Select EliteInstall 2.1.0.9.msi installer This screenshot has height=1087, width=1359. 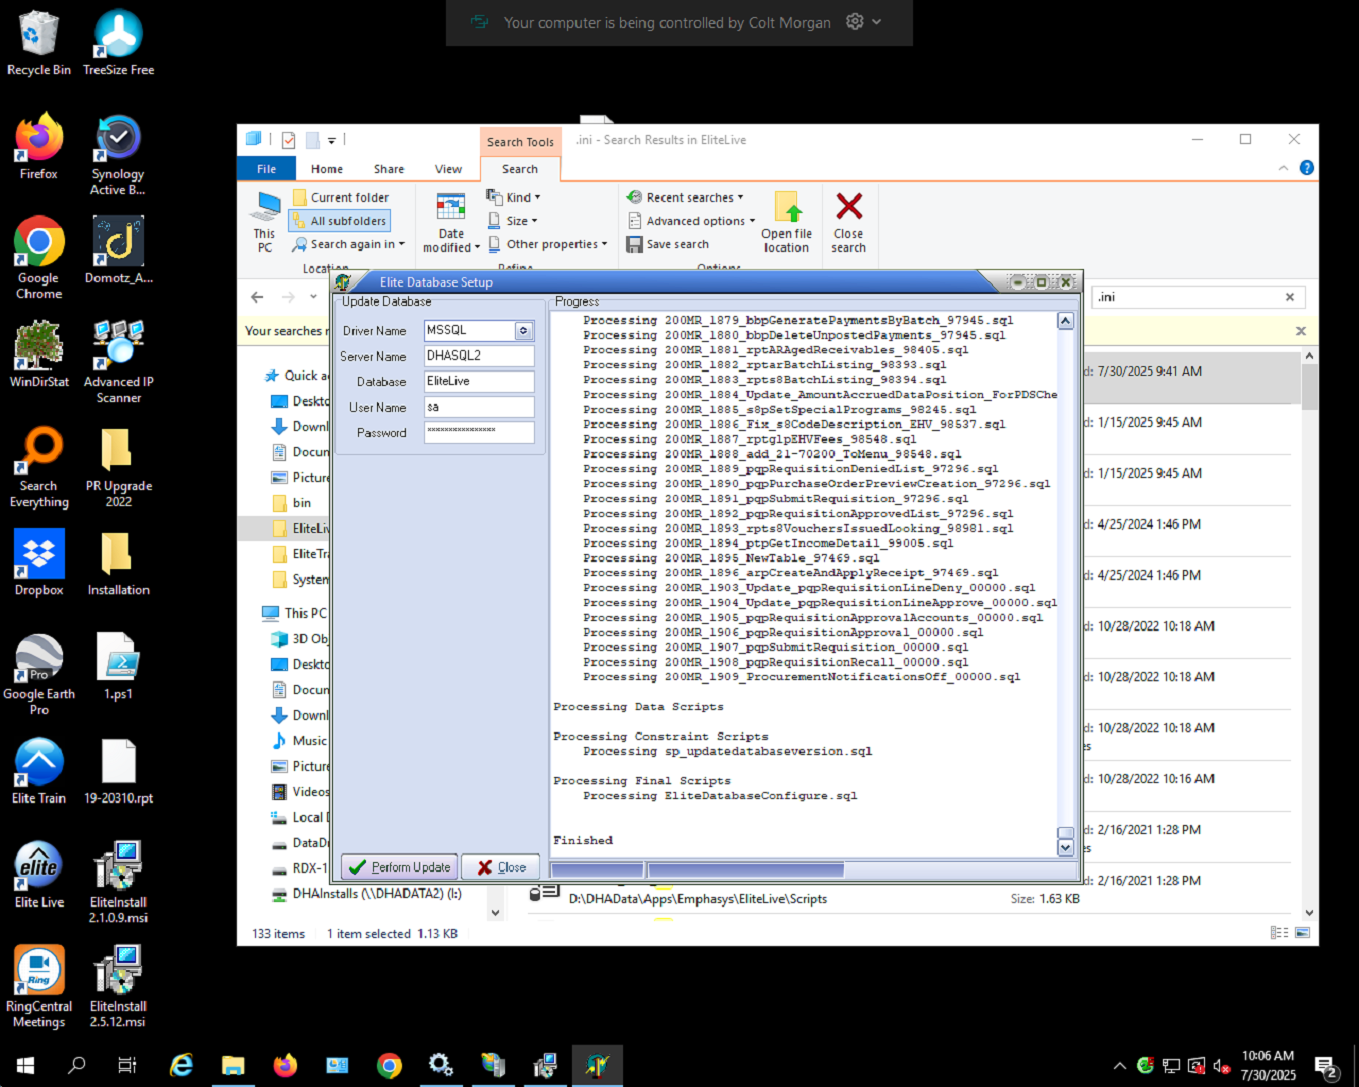(118, 883)
